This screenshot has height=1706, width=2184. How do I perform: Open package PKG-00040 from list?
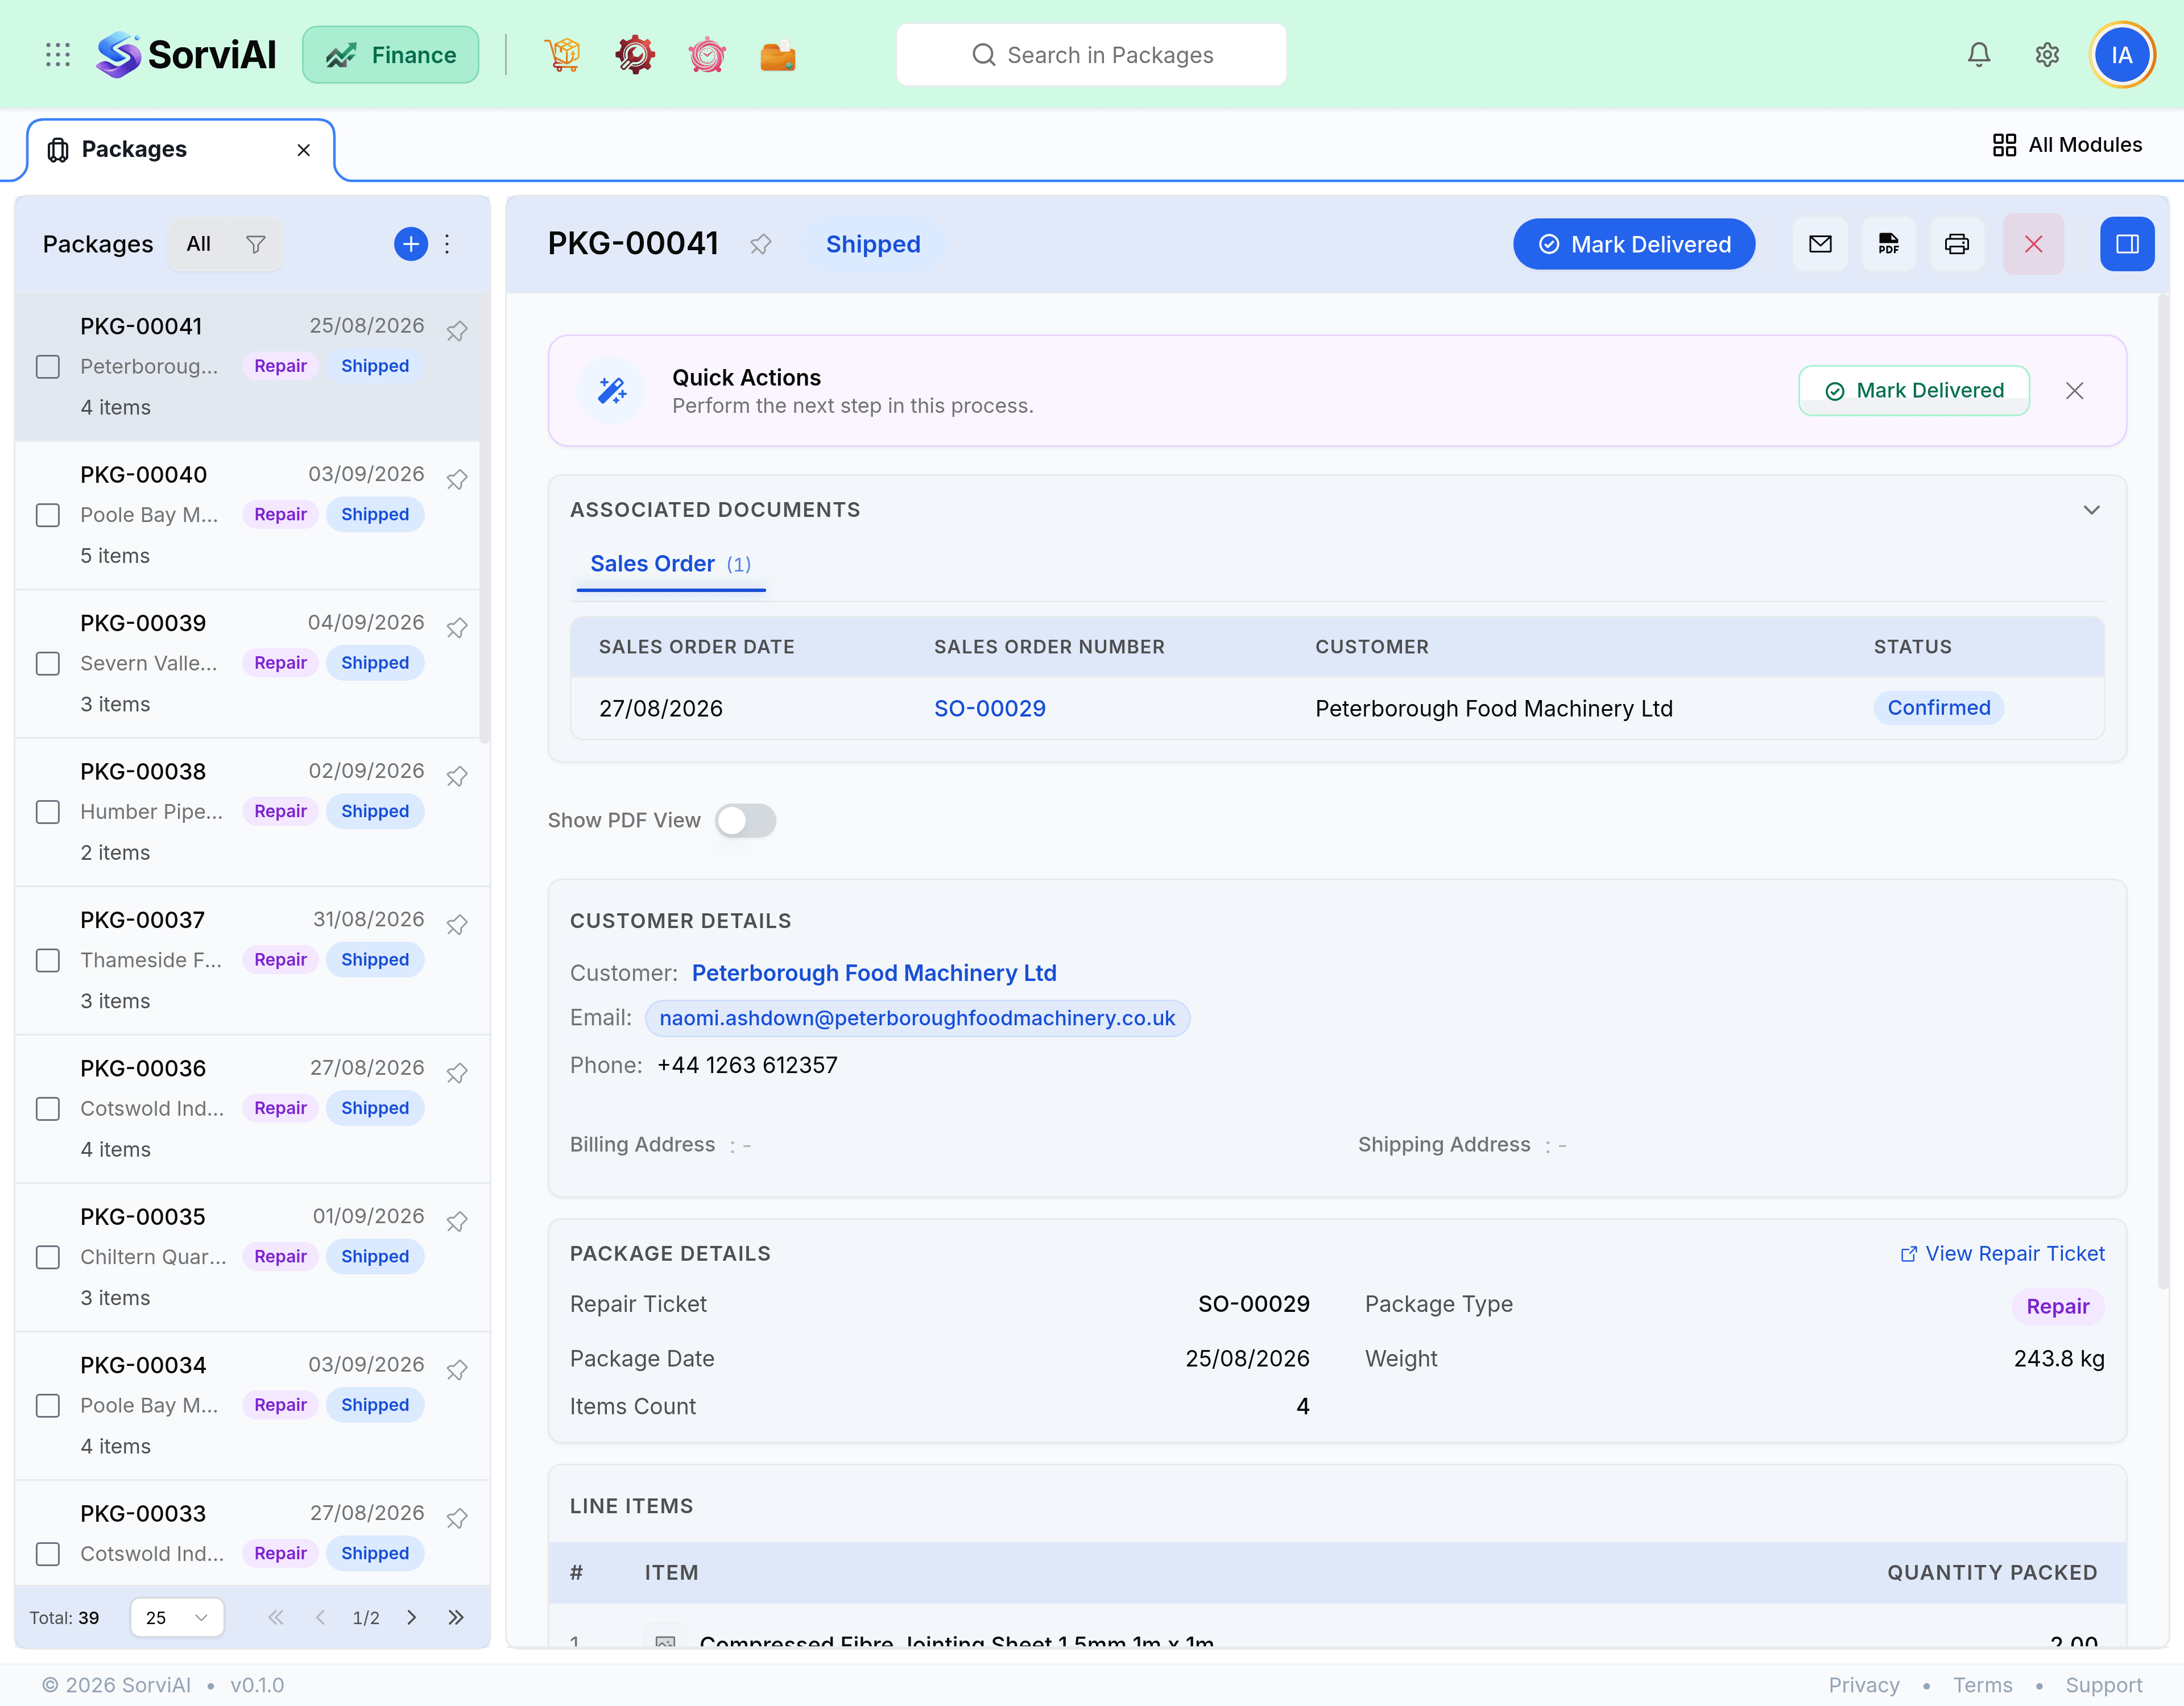[x=248, y=515]
